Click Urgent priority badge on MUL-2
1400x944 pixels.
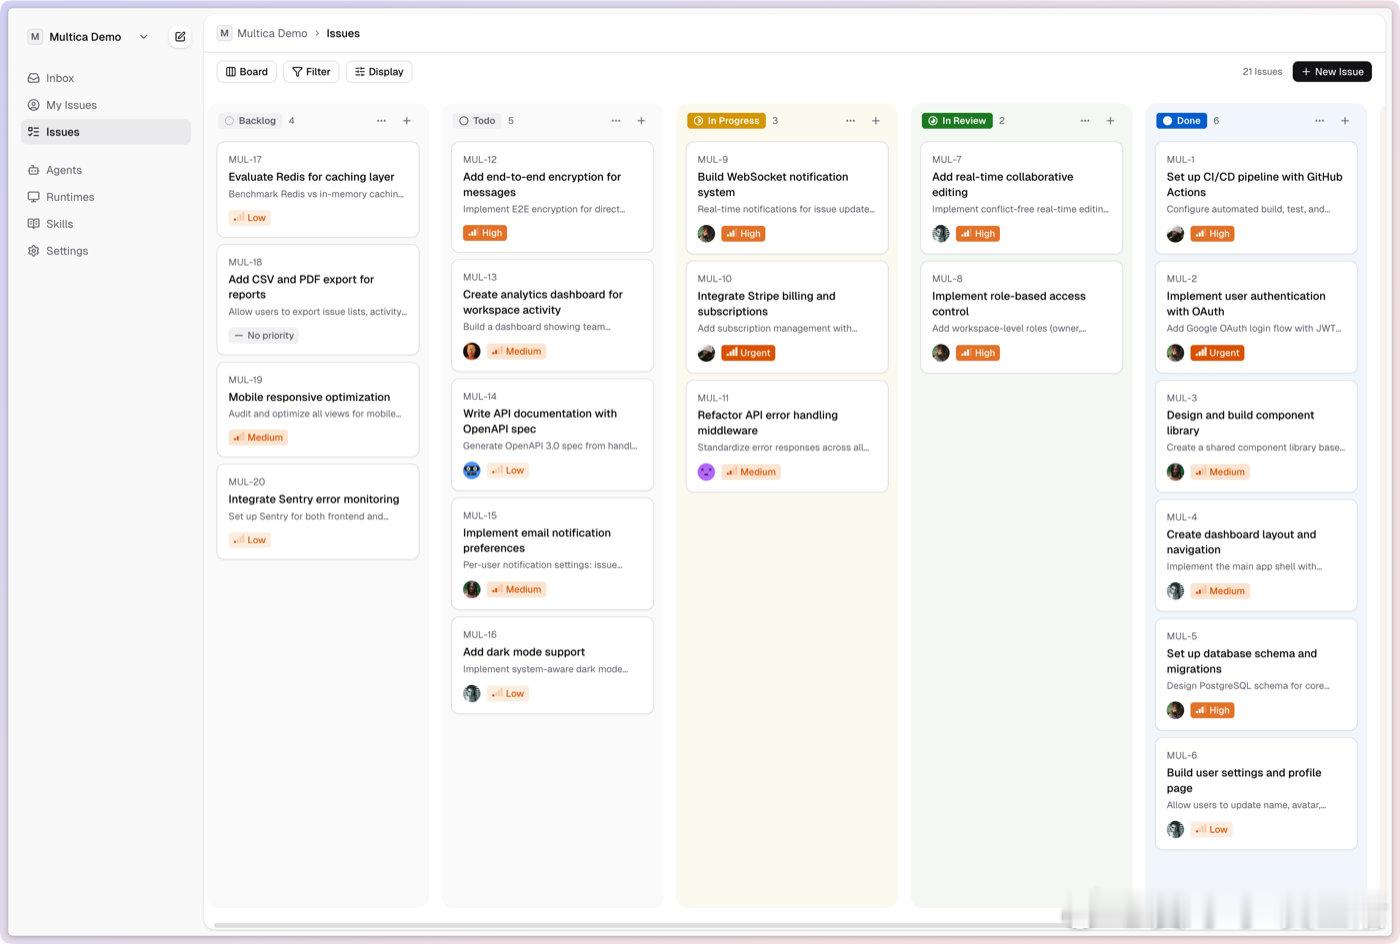1217,353
